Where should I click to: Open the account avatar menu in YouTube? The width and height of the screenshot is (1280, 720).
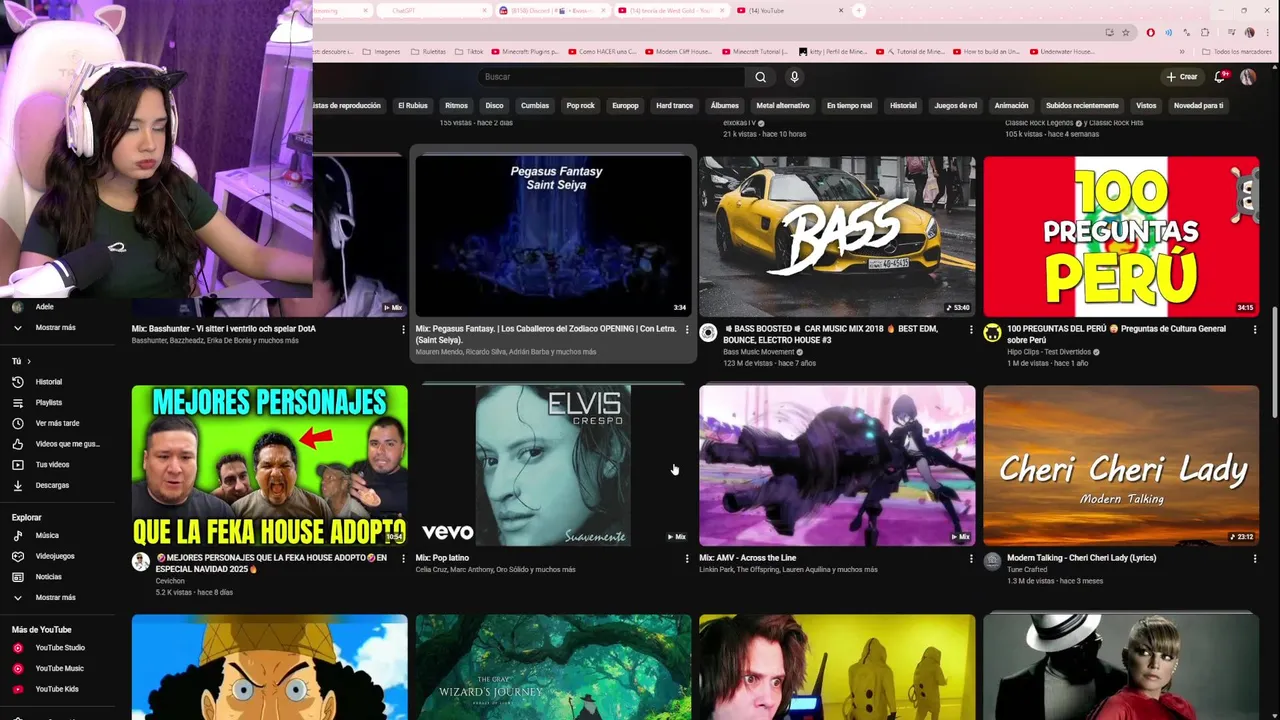pyautogui.click(x=1248, y=77)
